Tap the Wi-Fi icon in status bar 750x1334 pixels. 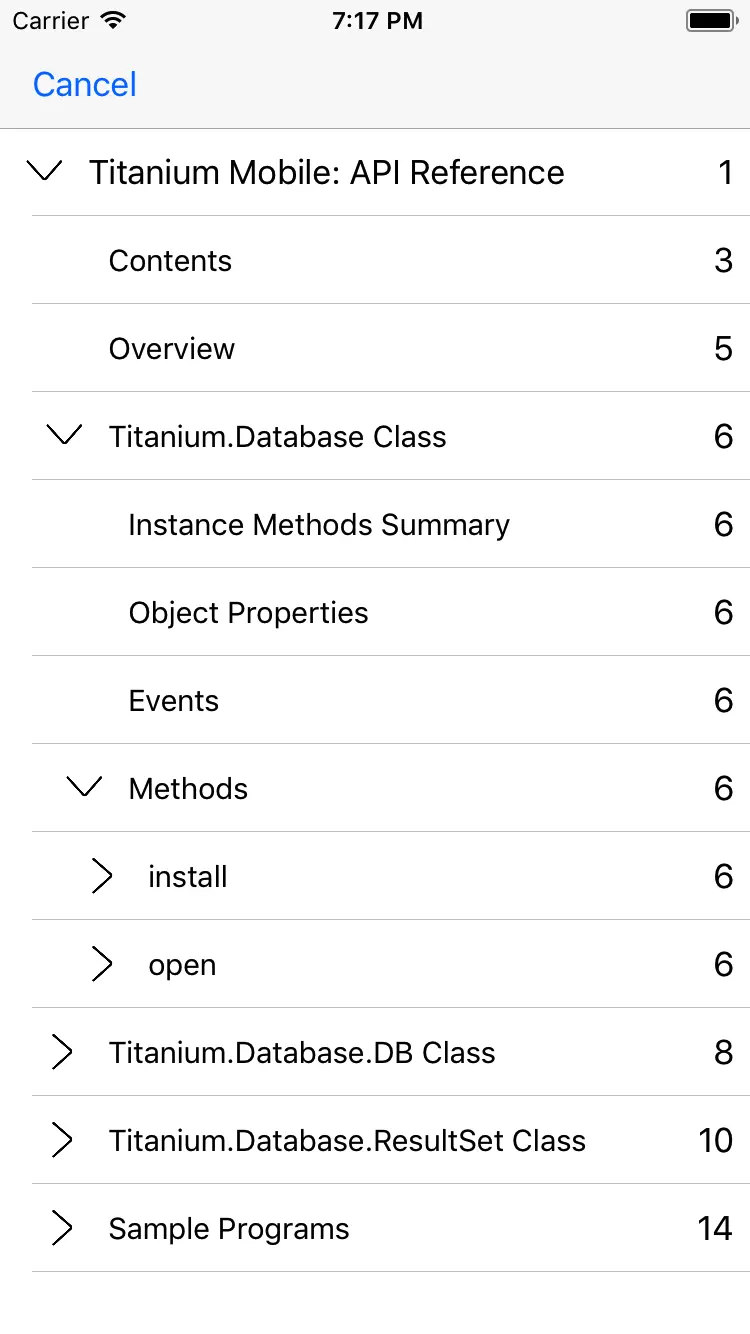coord(114,21)
